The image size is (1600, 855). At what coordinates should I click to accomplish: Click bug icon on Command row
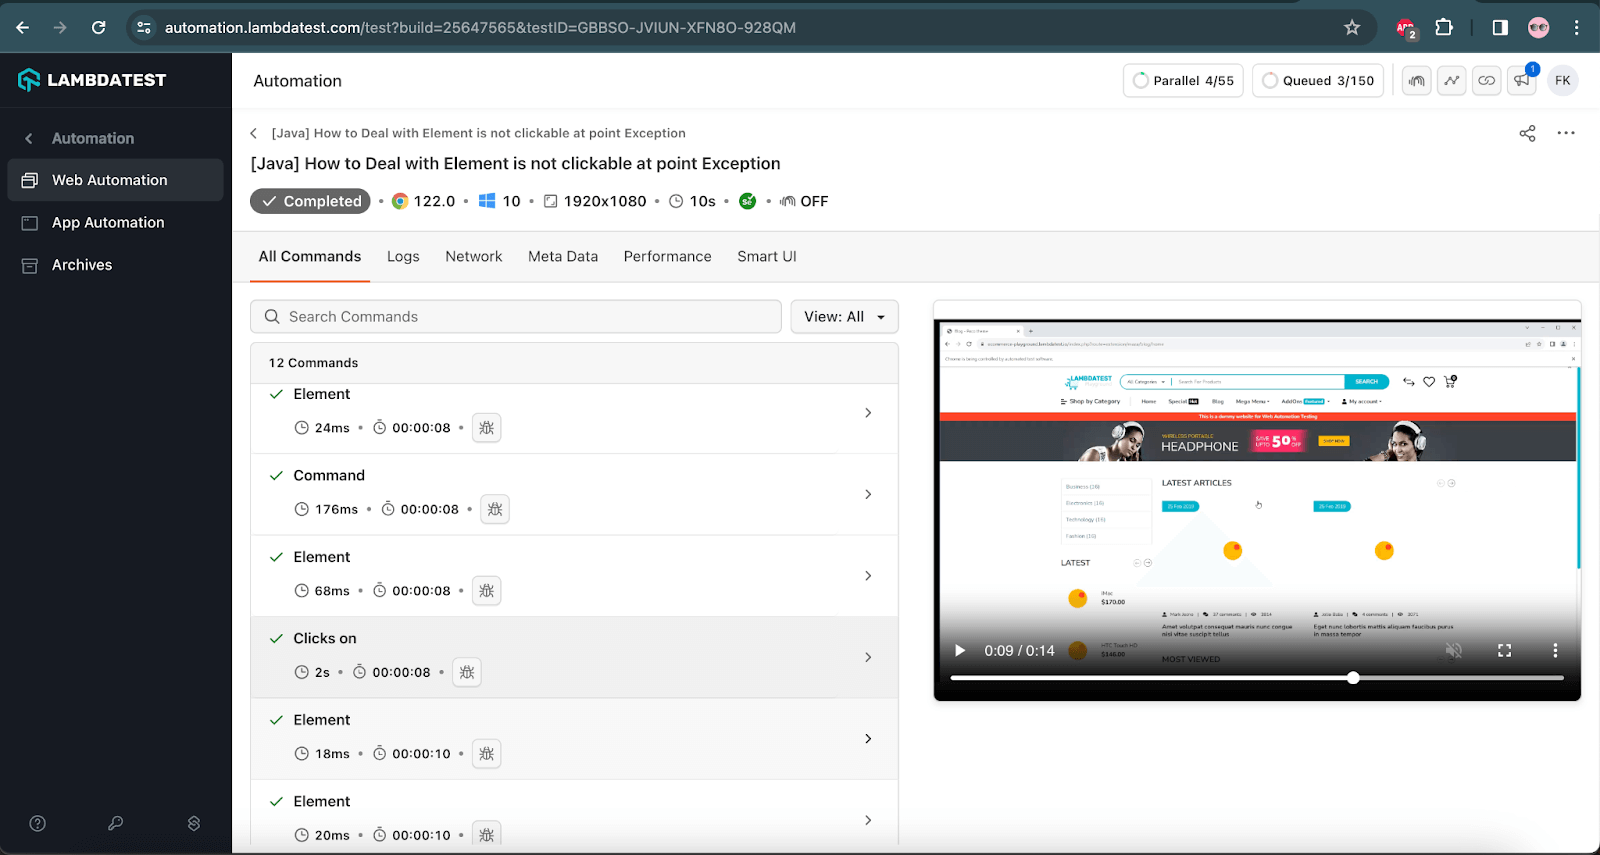(x=495, y=509)
